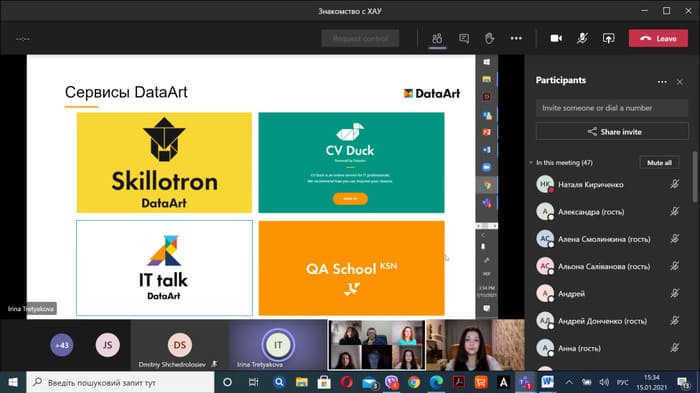Select the Dmitriy Shchedrolosiev DS tile
Viewport: 700px width, 393px height.
(179, 345)
